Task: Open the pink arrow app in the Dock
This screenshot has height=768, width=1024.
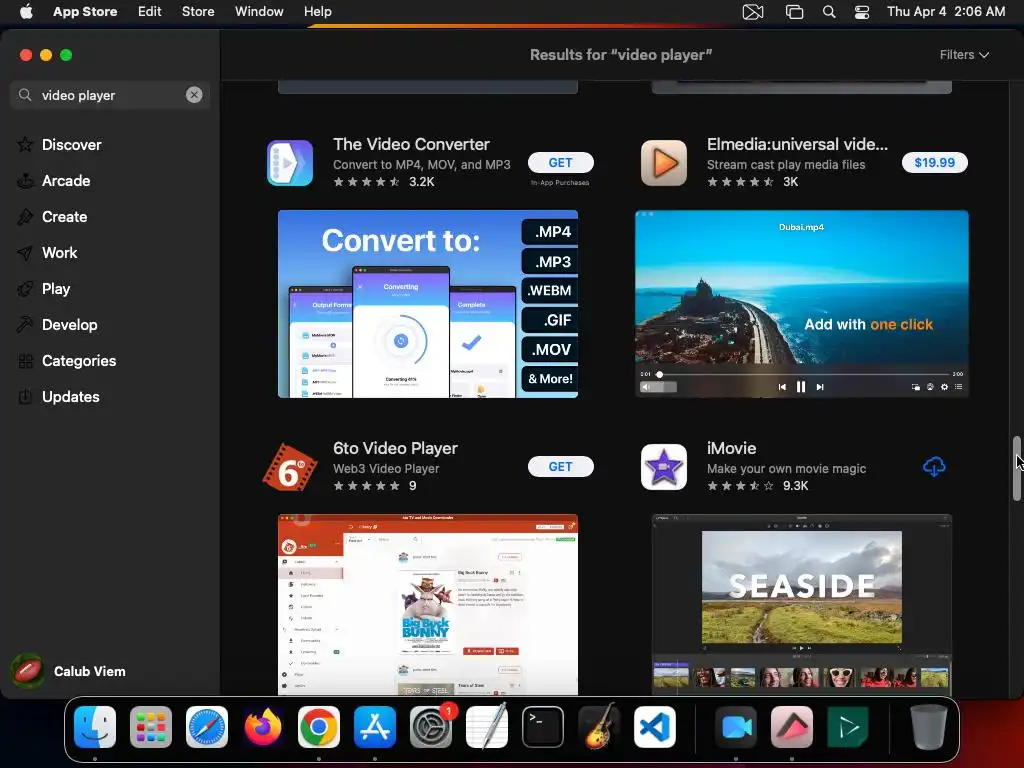Action: pyautogui.click(x=792, y=727)
